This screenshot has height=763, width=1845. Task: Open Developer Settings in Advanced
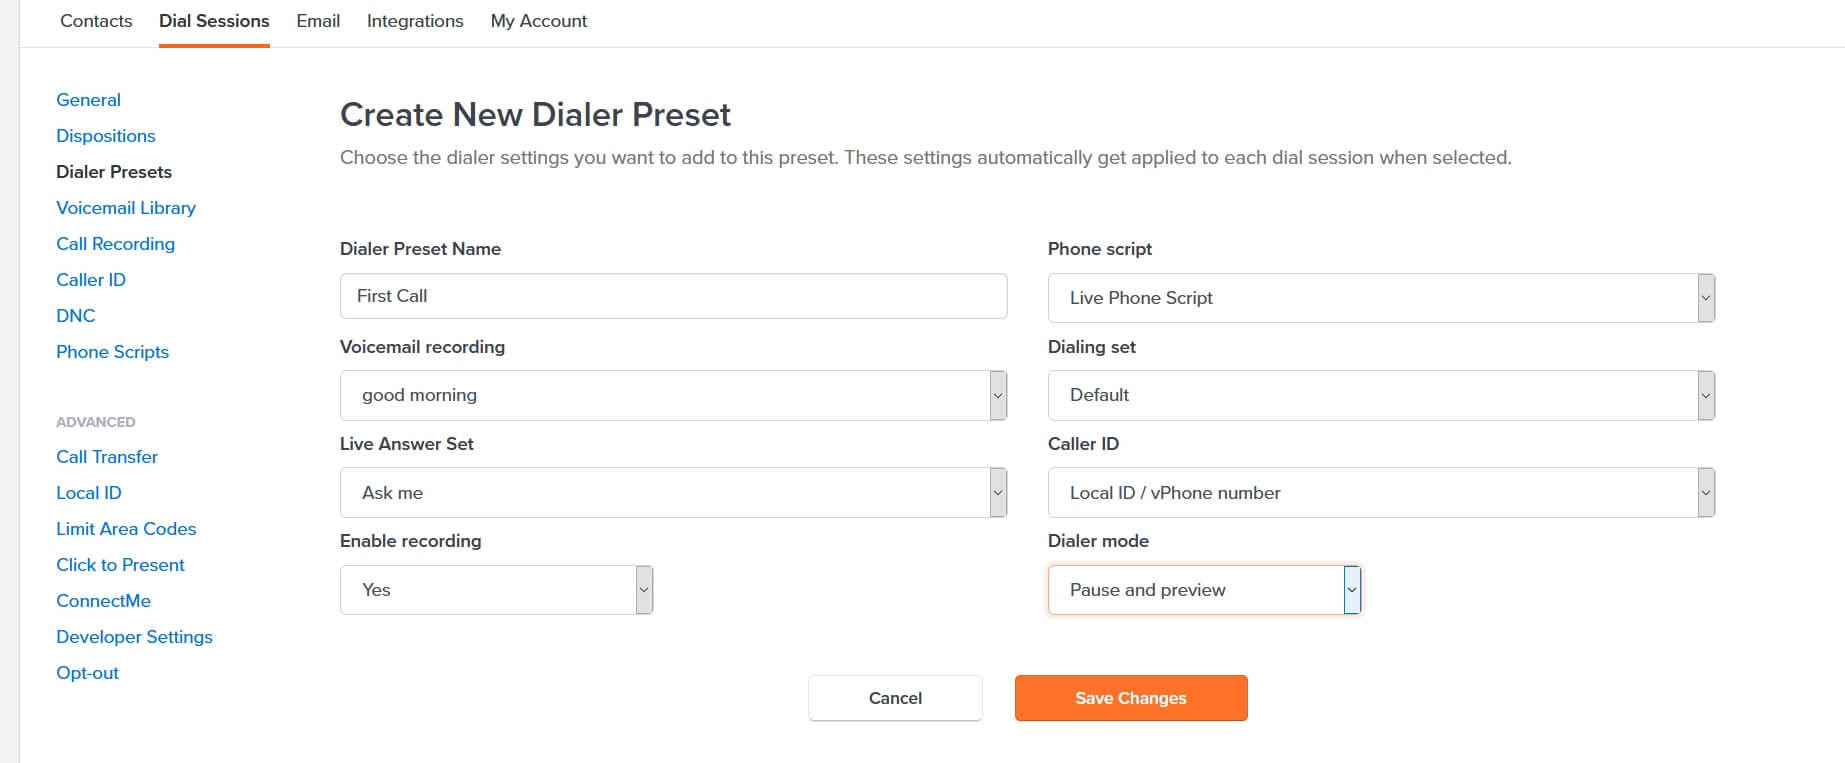pos(134,637)
